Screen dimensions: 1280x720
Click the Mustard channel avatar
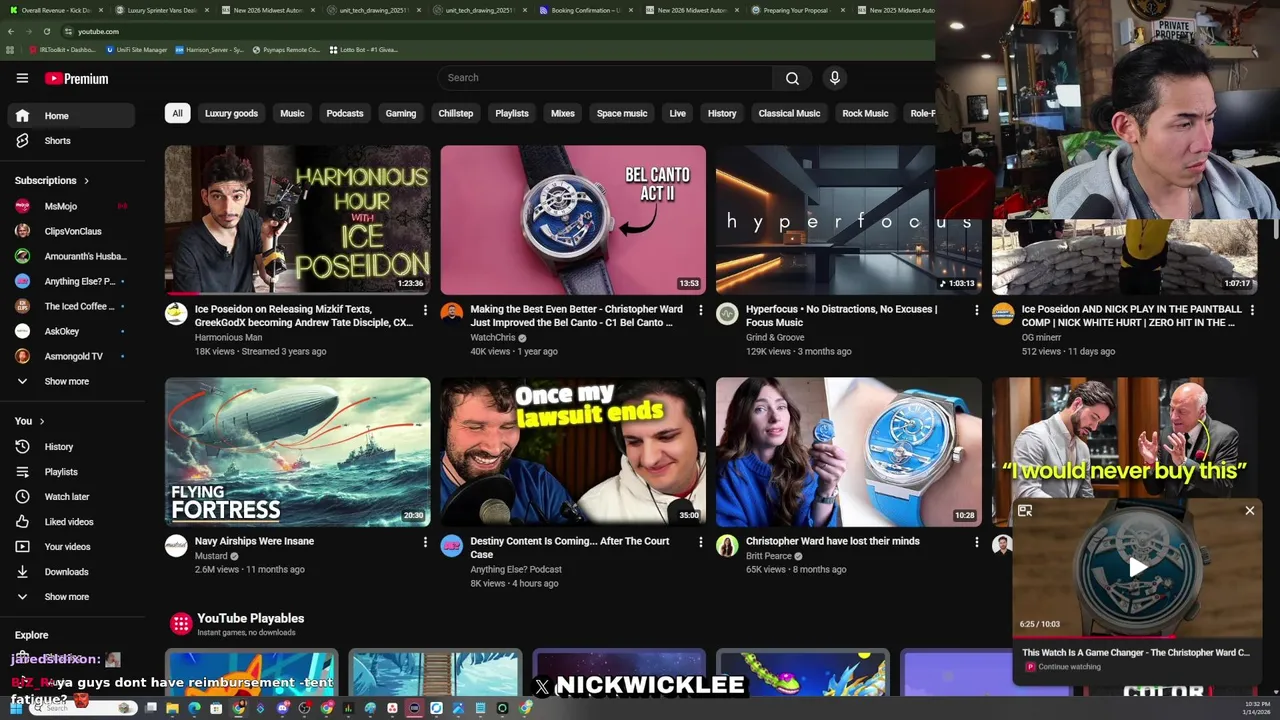tap(176, 546)
